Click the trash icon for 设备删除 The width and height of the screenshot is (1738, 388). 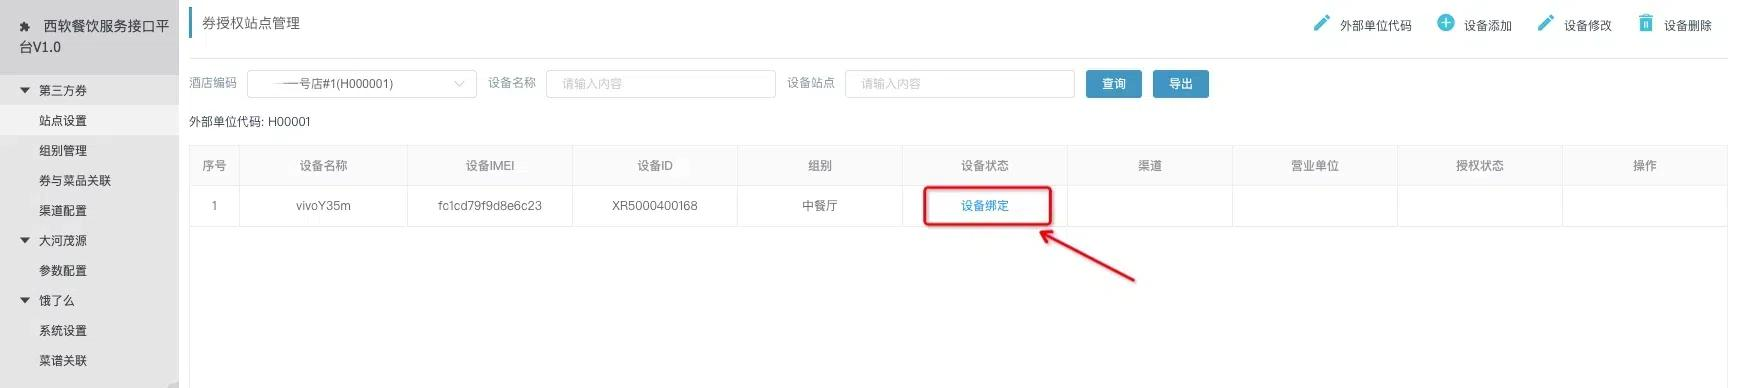coord(1645,23)
